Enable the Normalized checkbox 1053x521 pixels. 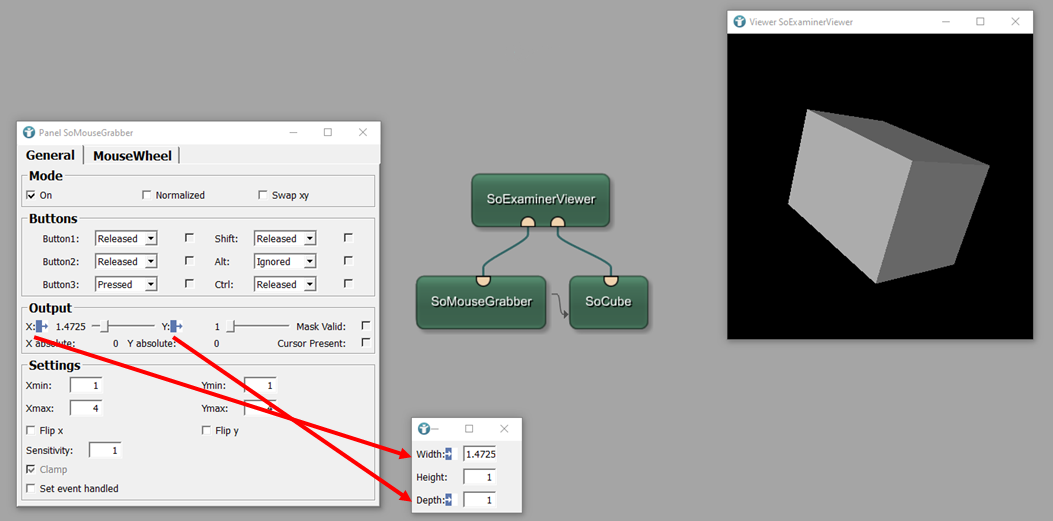pos(147,195)
